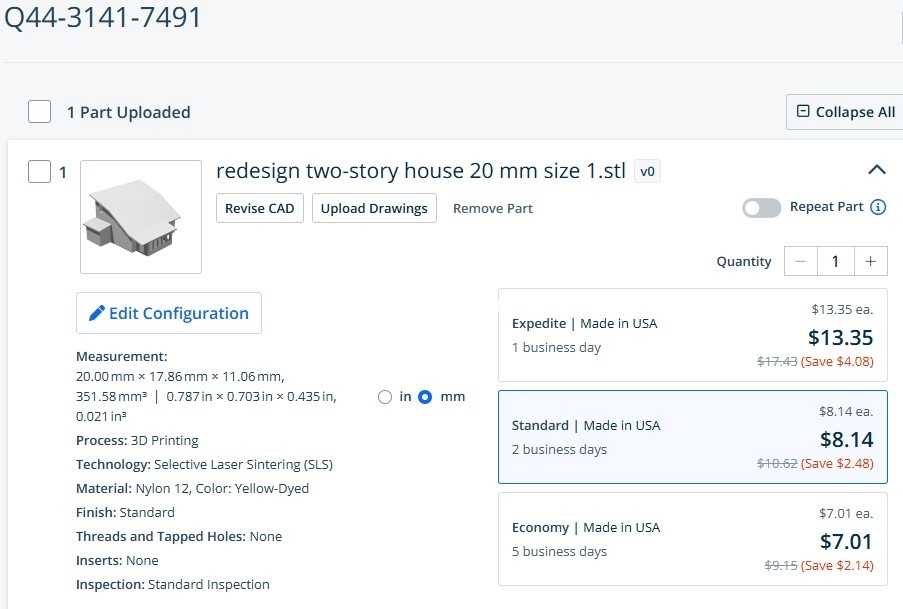
Task: Choose the Expedite 1 business day option
Action: click(693, 335)
